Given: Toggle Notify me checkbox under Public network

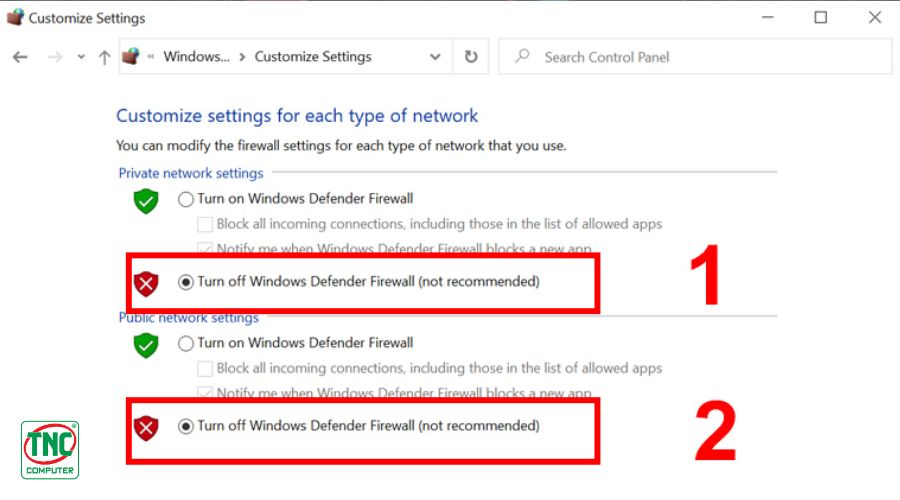Looking at the screenshot, I should [204, 393].
